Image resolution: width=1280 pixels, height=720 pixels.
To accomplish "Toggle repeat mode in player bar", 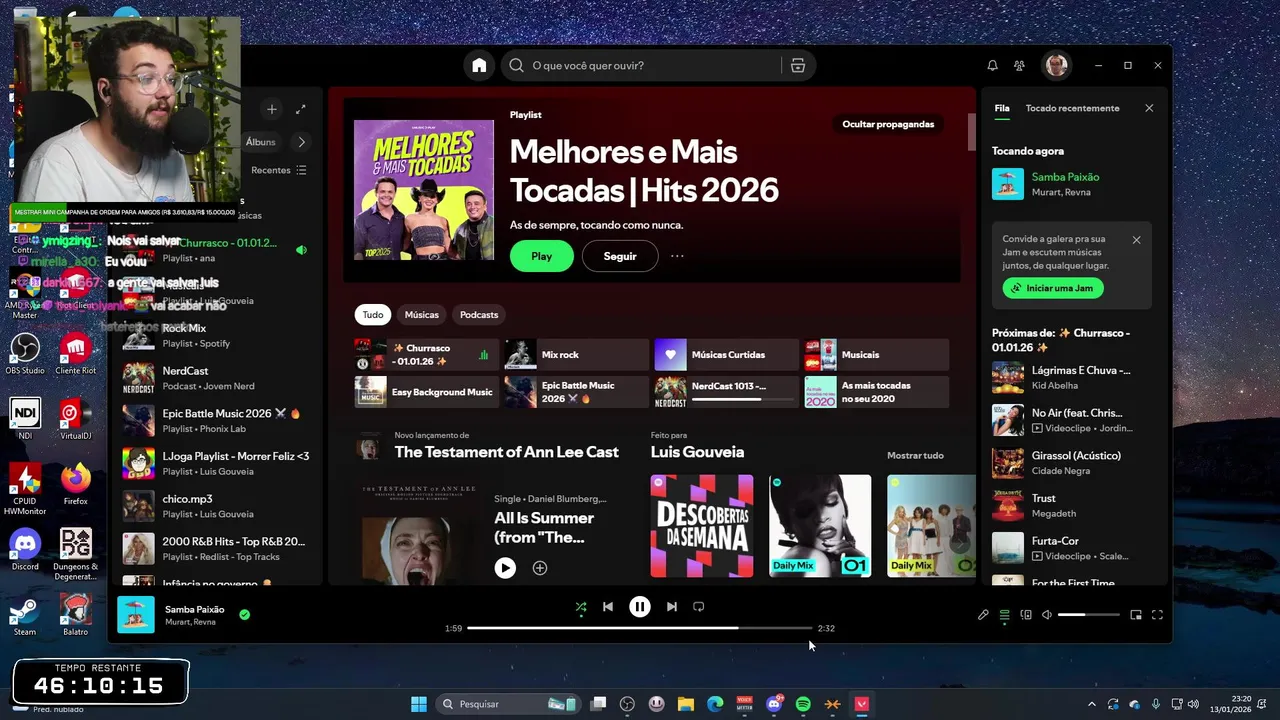I will [x=699, y=606].
